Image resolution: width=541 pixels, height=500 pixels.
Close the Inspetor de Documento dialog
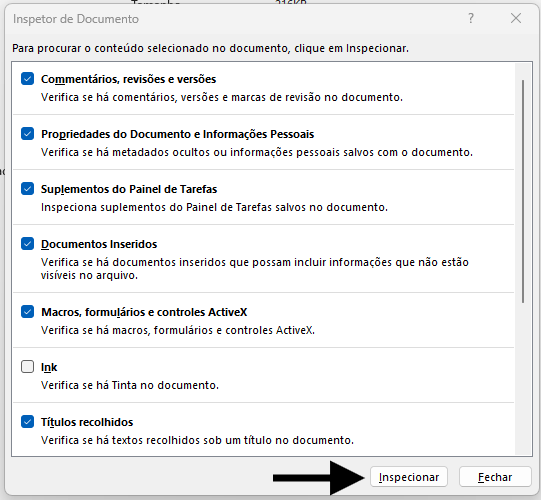[516, 18]
